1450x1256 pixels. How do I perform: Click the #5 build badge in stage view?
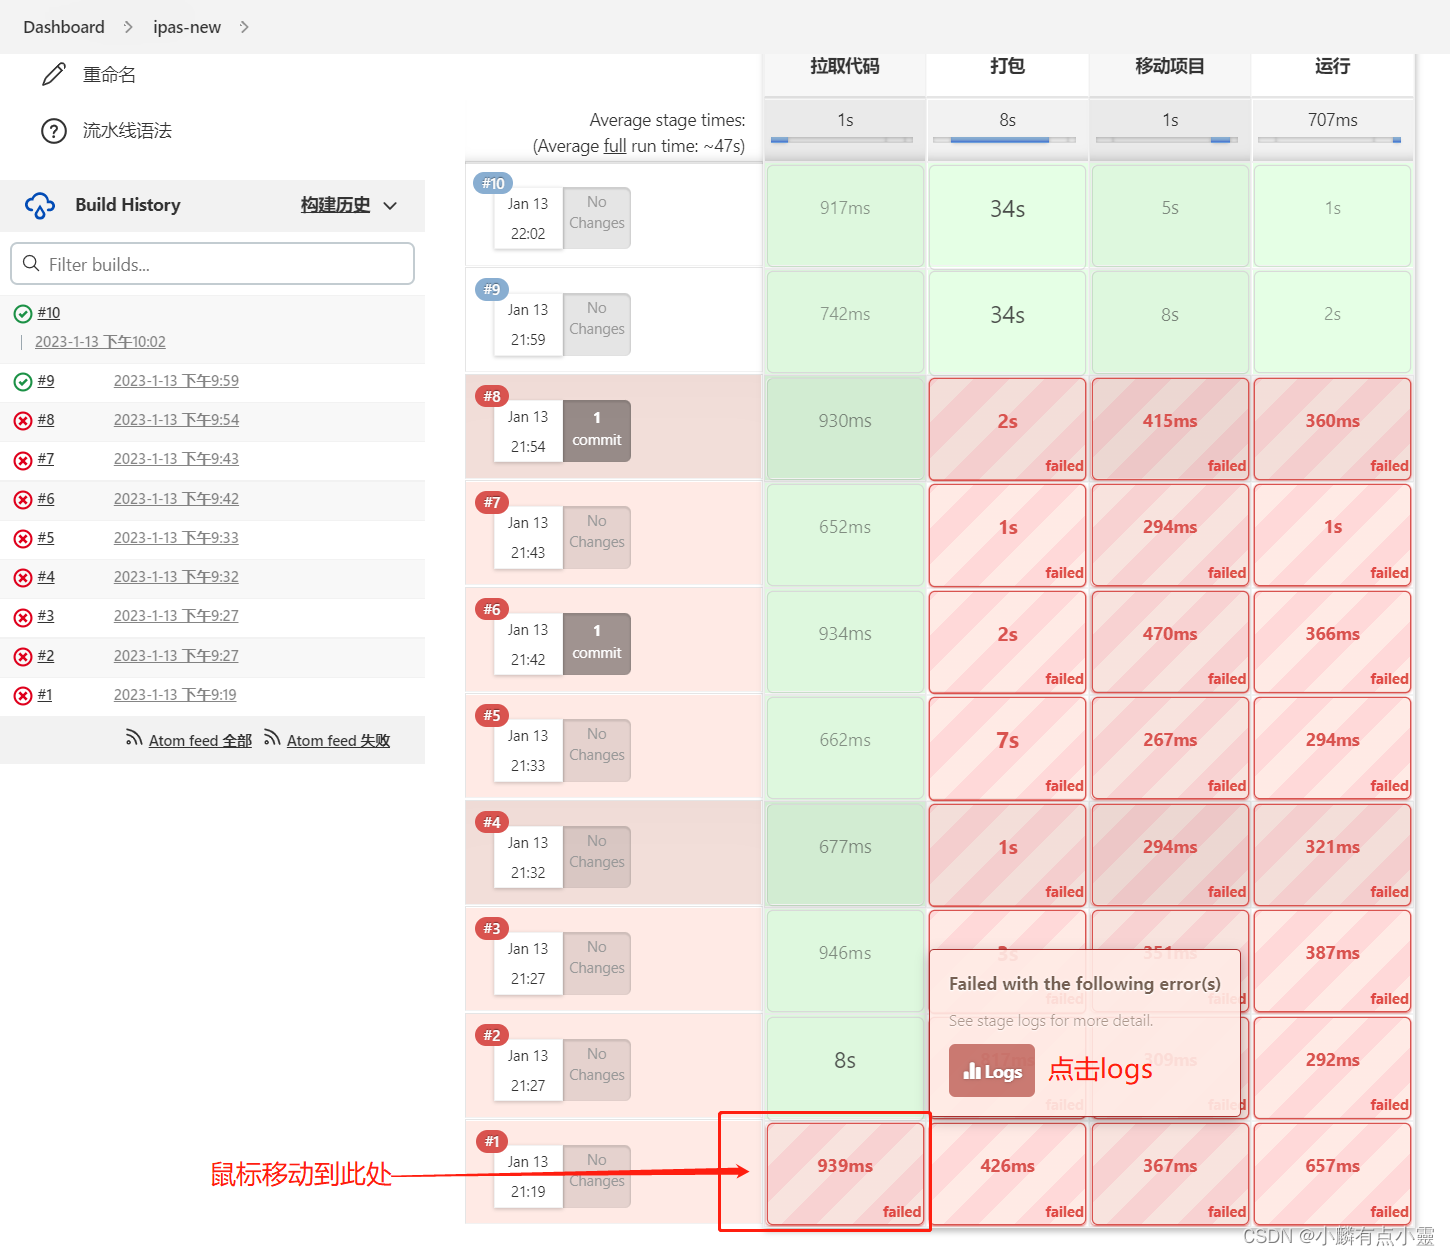tap(491, 715)
